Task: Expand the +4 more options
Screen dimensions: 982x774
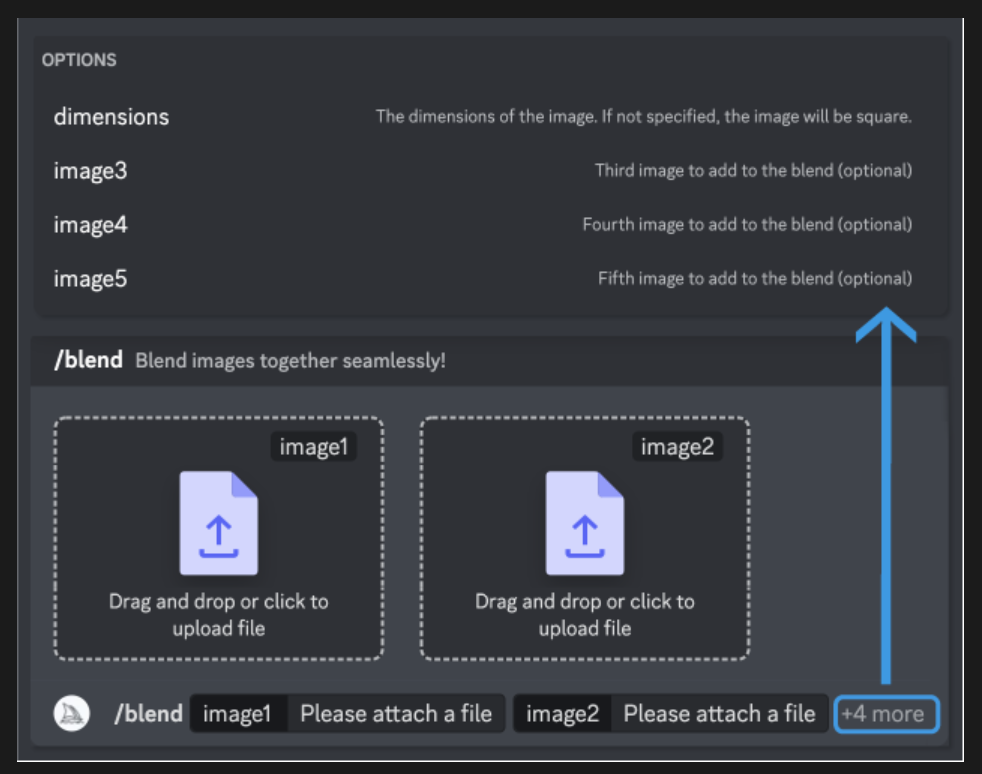Action: (x=886, y=714)
